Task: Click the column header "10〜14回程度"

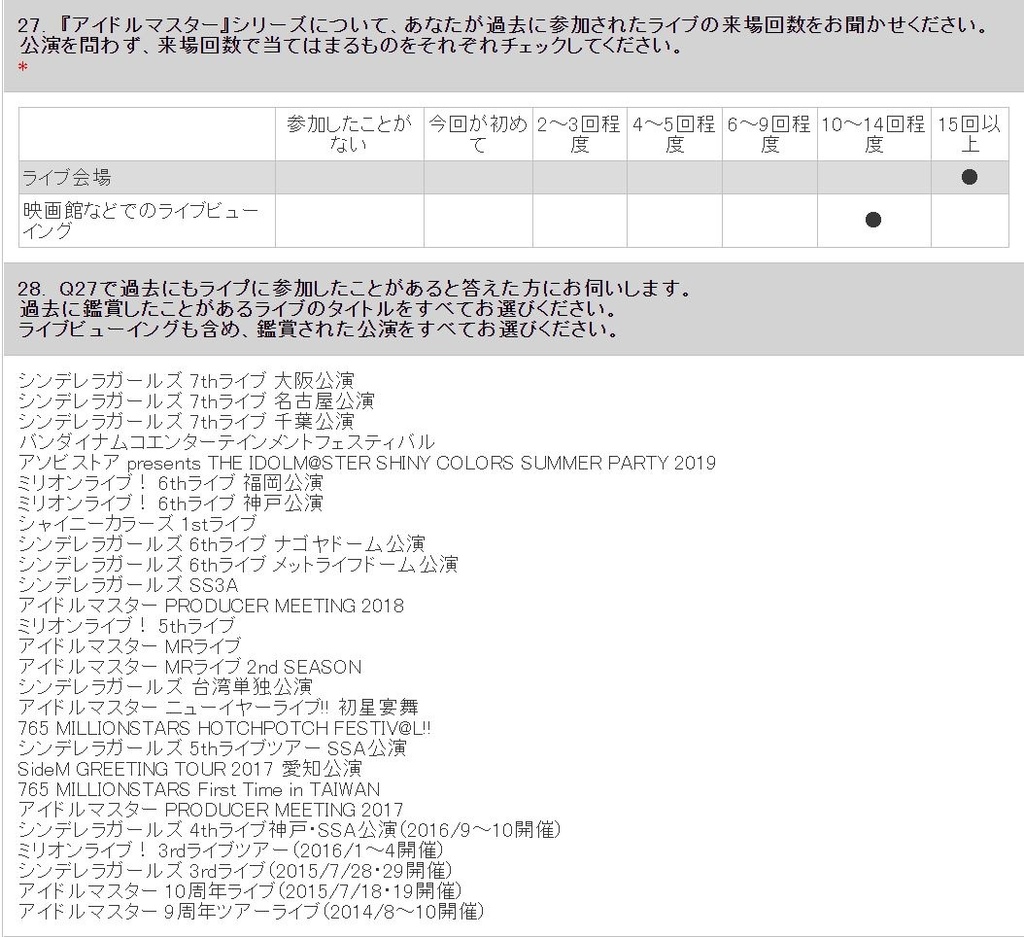Action: pyautogui.click(x=874, y=134)
